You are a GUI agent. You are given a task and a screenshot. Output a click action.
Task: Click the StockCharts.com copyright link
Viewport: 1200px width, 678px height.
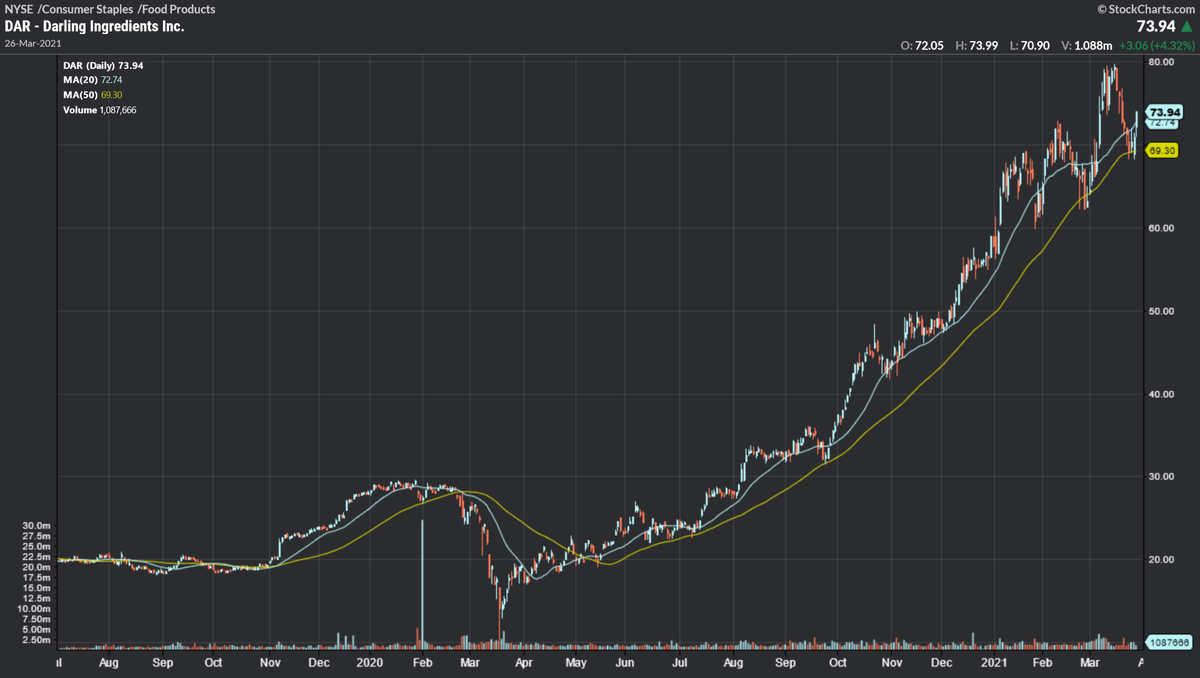[x=1144, y=9]
